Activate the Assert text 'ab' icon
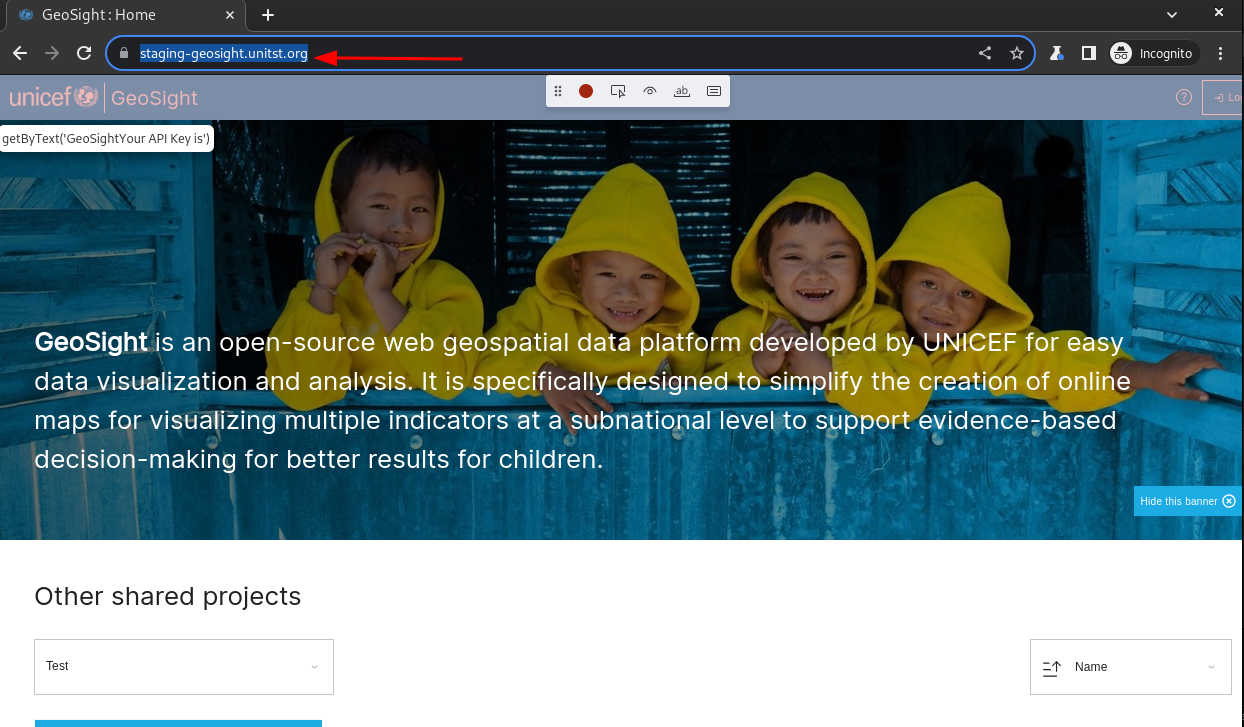 pyautogui.click(x=682, y=91)
